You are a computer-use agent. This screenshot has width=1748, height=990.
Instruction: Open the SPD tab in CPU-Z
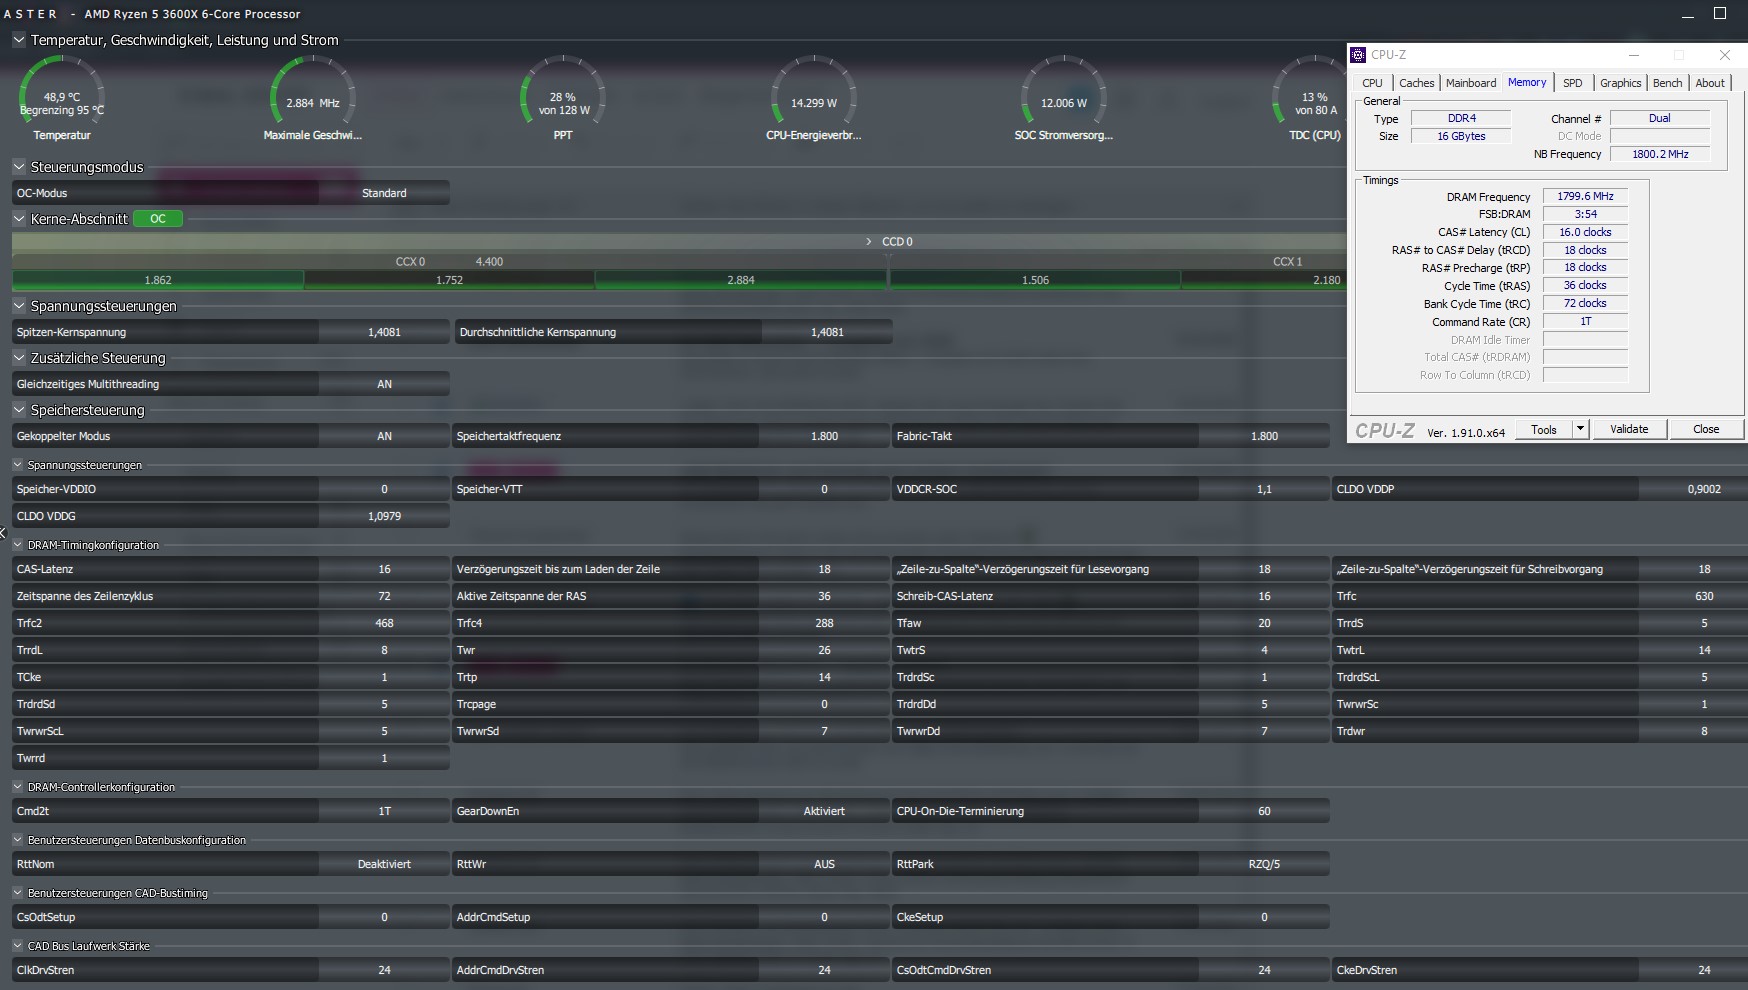(x=1573, y=83)
